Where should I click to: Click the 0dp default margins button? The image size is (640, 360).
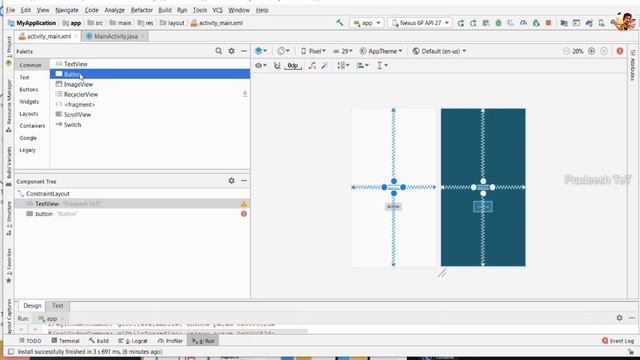[x=293, y=65]
